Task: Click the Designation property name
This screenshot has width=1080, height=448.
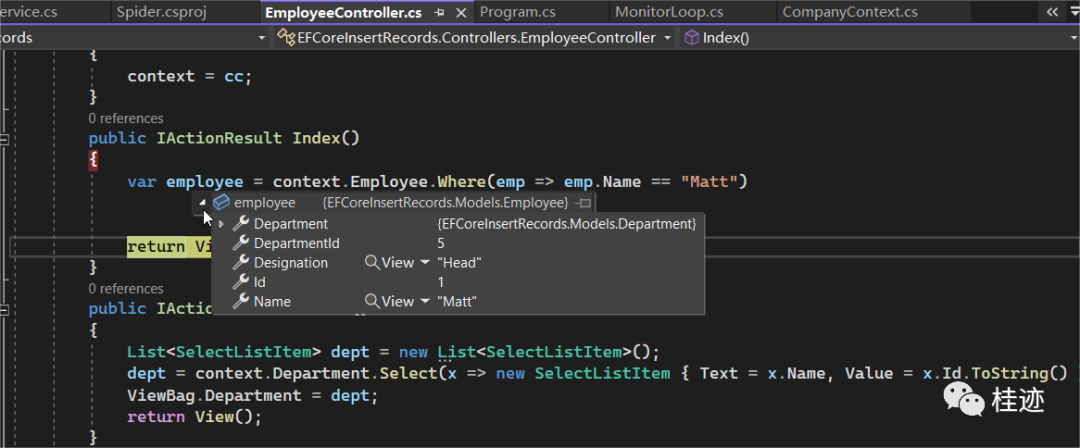Action: pos(291,263)
